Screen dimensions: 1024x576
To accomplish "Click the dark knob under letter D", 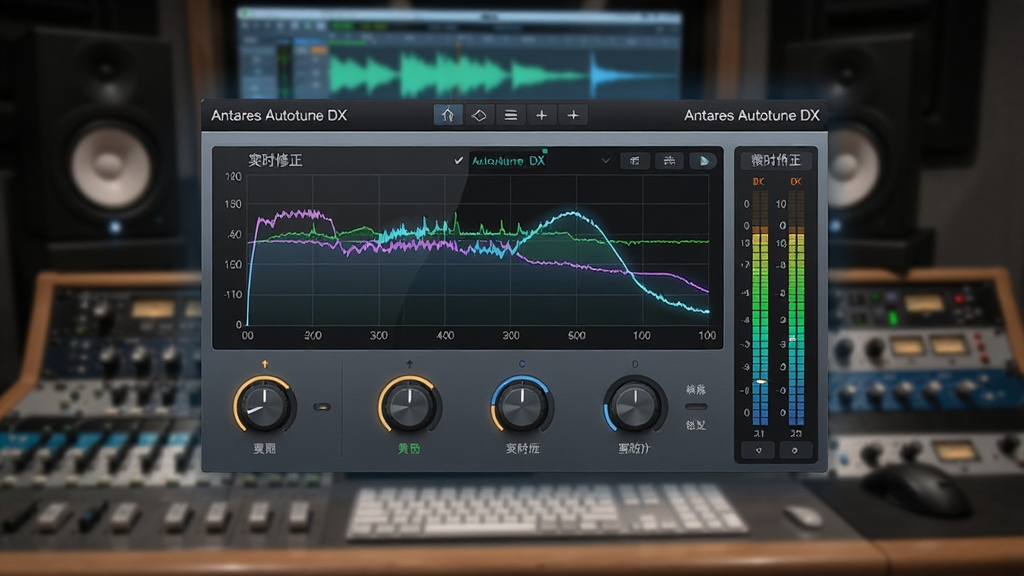I will [x=635, y=406].
